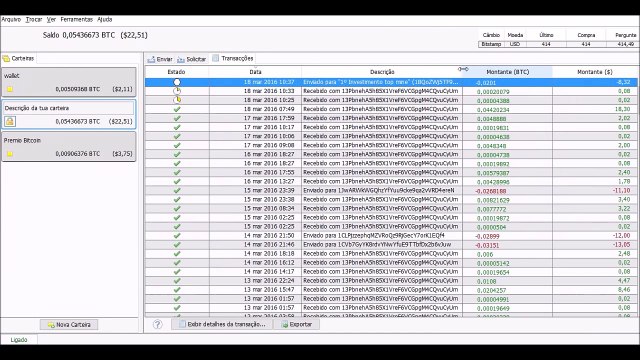
Task: Click the Ligado status bar entry
Action: tap(19, 340)
